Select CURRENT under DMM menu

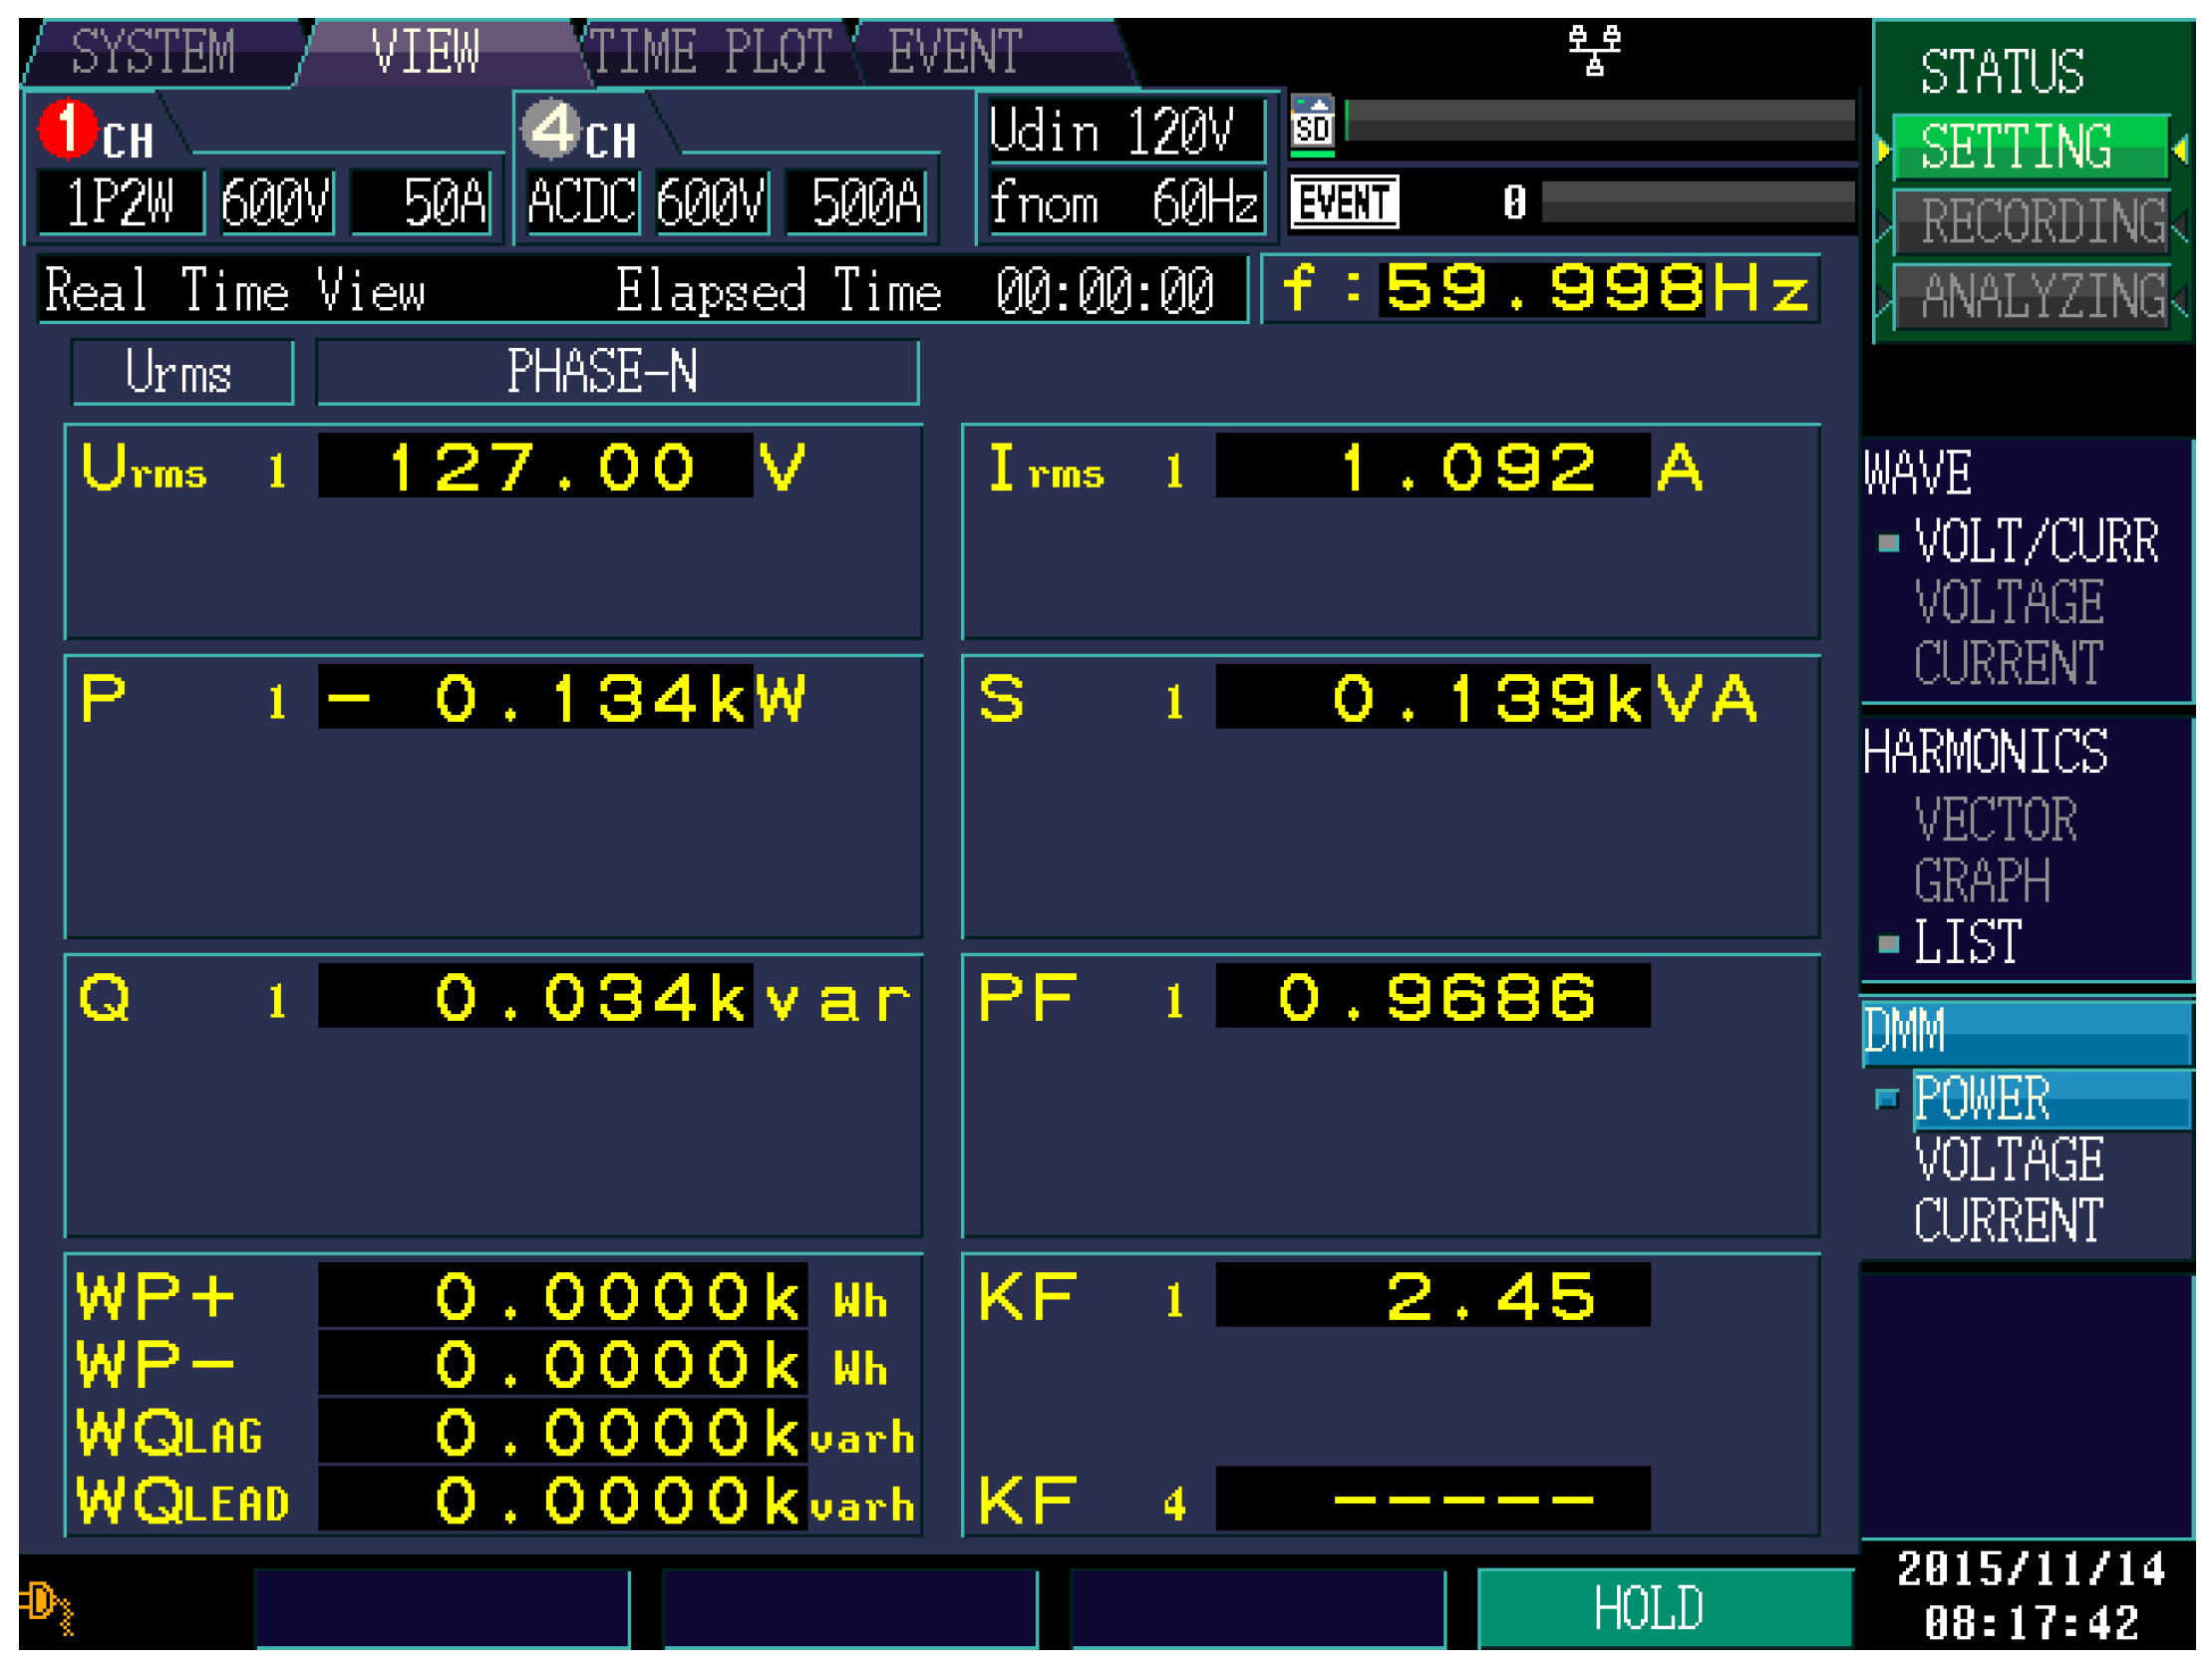coord(2008,1220)
